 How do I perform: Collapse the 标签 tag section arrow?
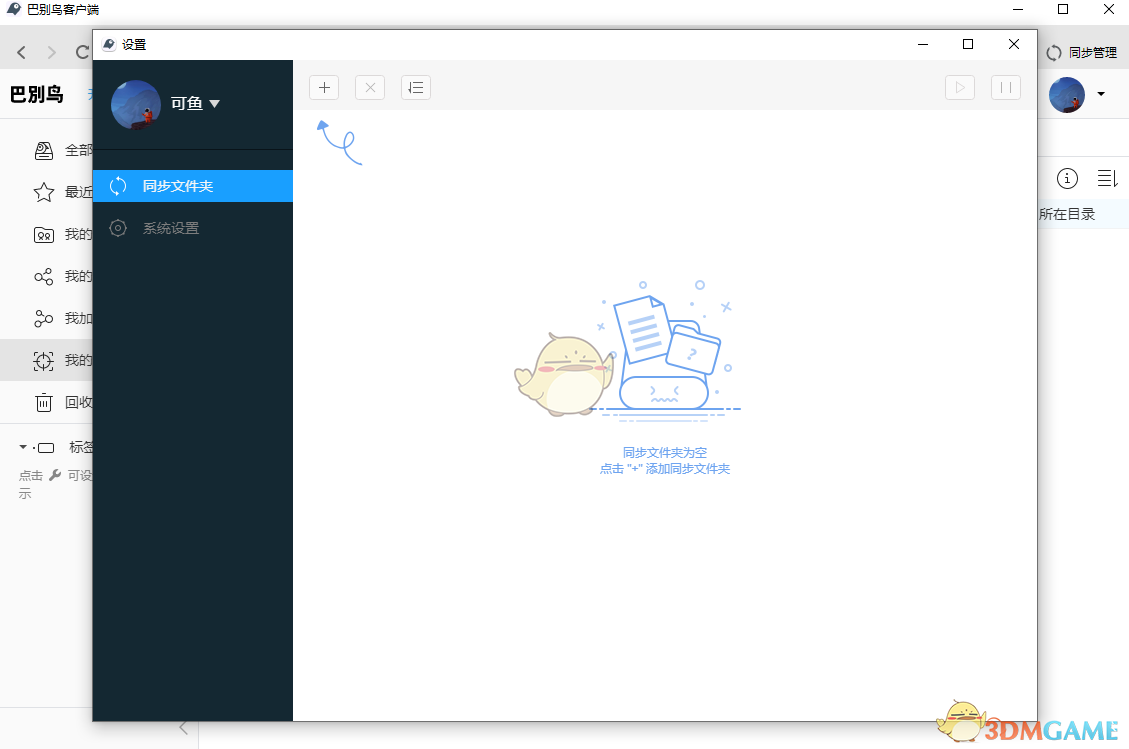click(23, 447)
